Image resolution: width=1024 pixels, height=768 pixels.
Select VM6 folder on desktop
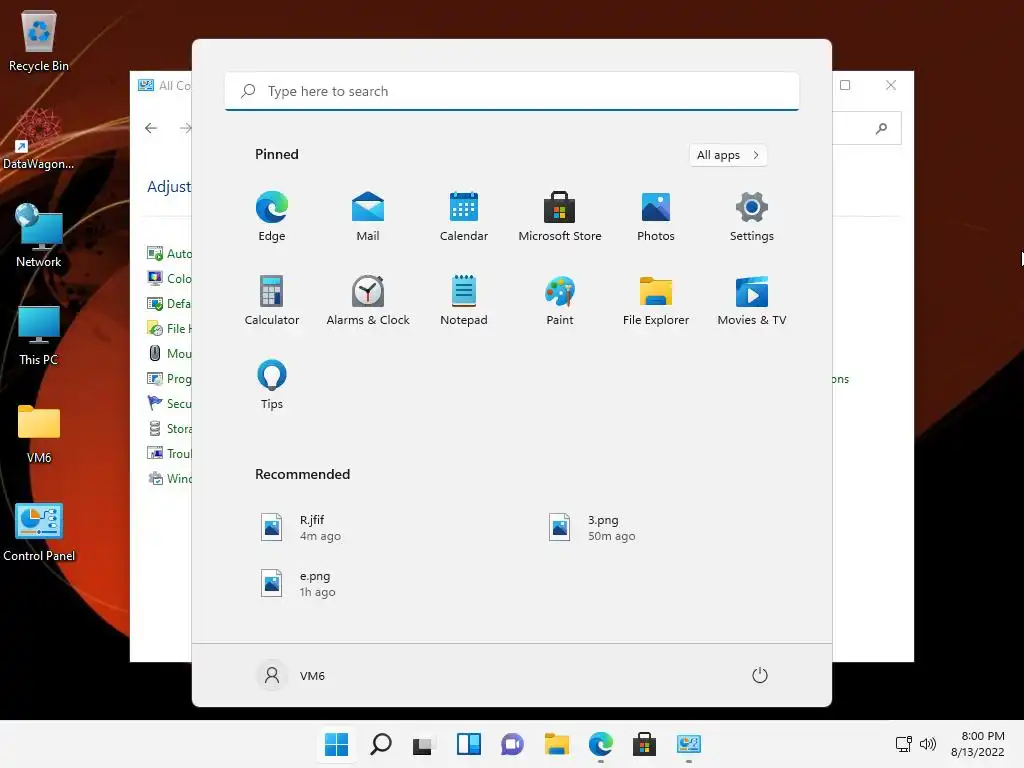pos(39,432)
